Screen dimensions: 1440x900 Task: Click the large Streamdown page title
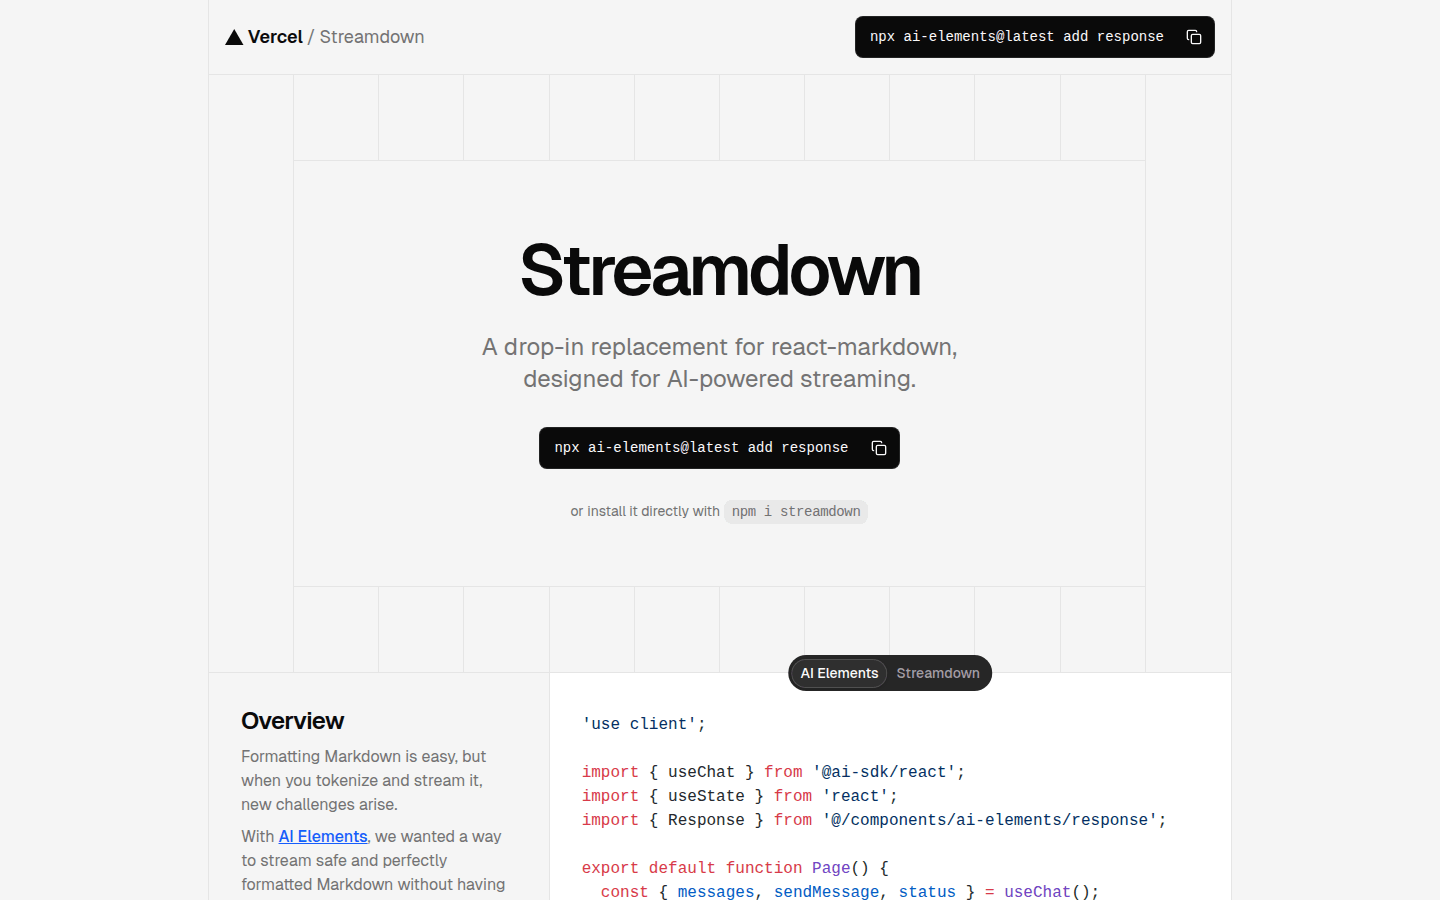[x=720, y=270]
